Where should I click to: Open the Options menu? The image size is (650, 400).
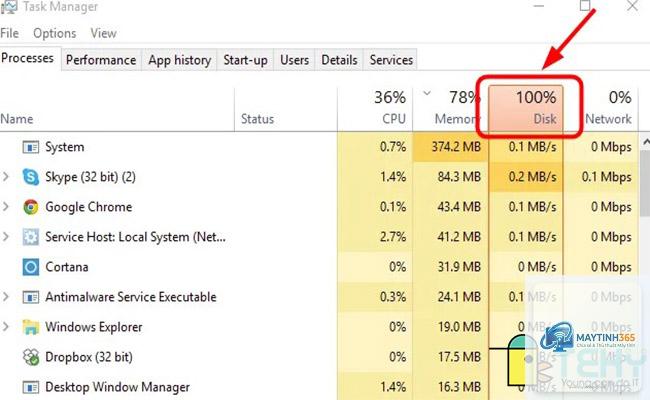(x=55, y=33)
